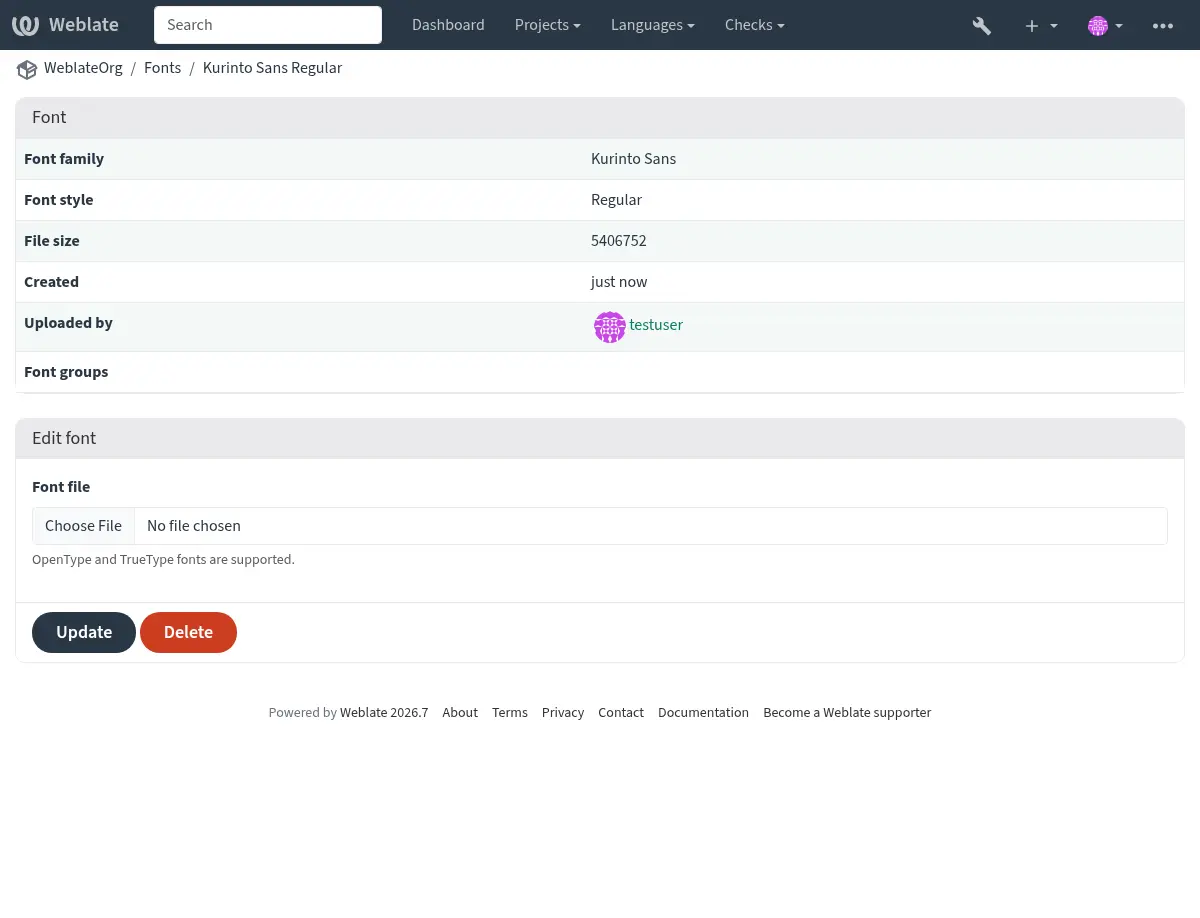
Task: Click the Update button
Action: pyautogui.click(x=84, y=632)
